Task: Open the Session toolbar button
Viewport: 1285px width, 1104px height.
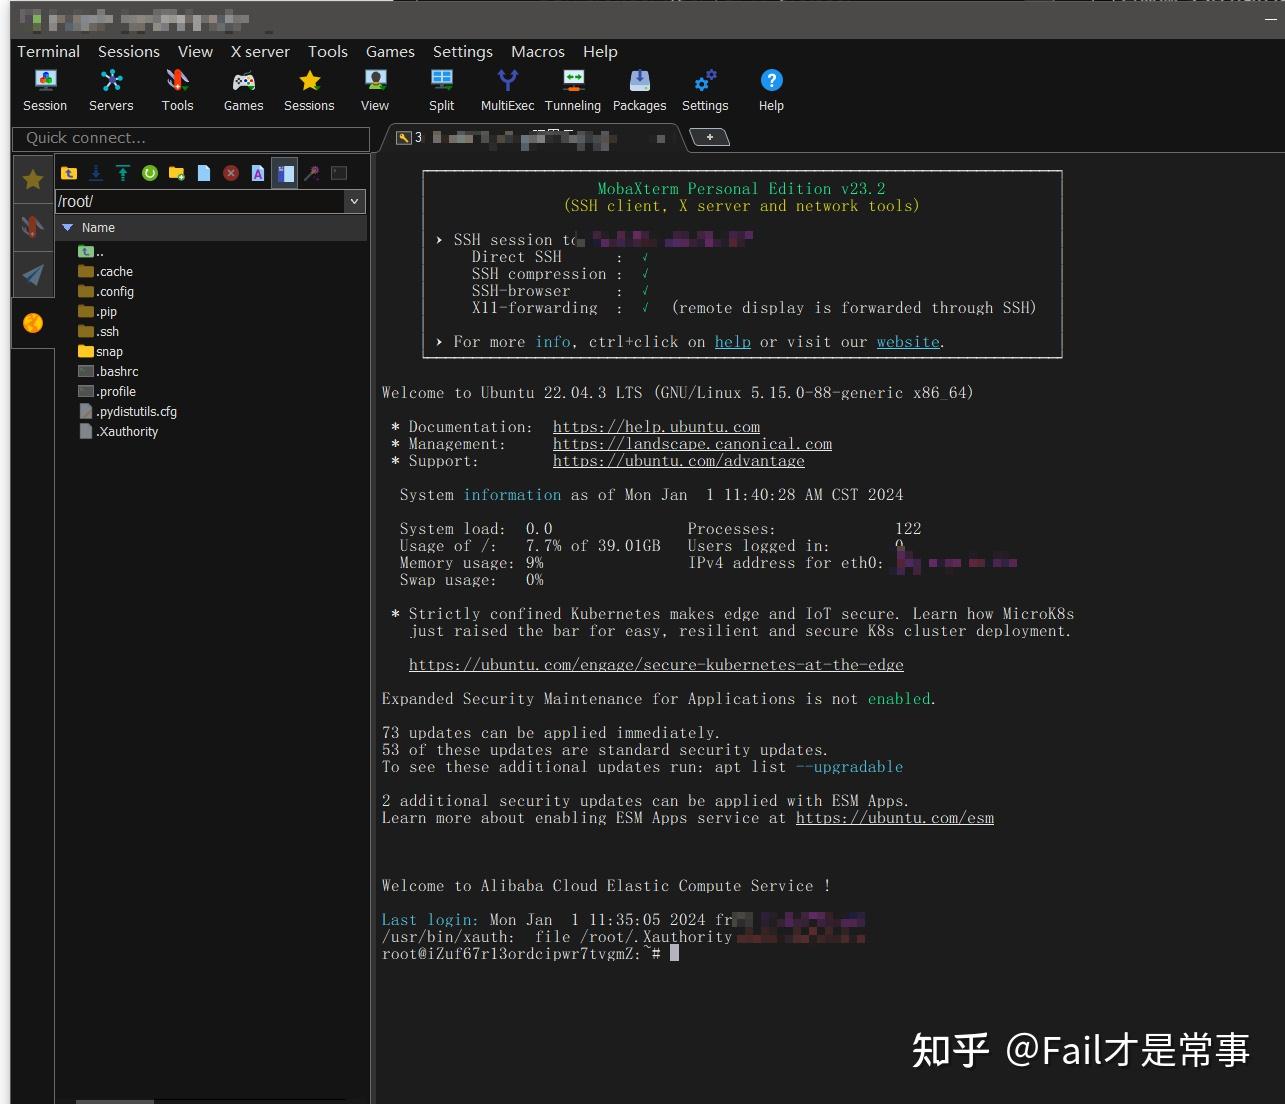Action: tap(45, 90)
